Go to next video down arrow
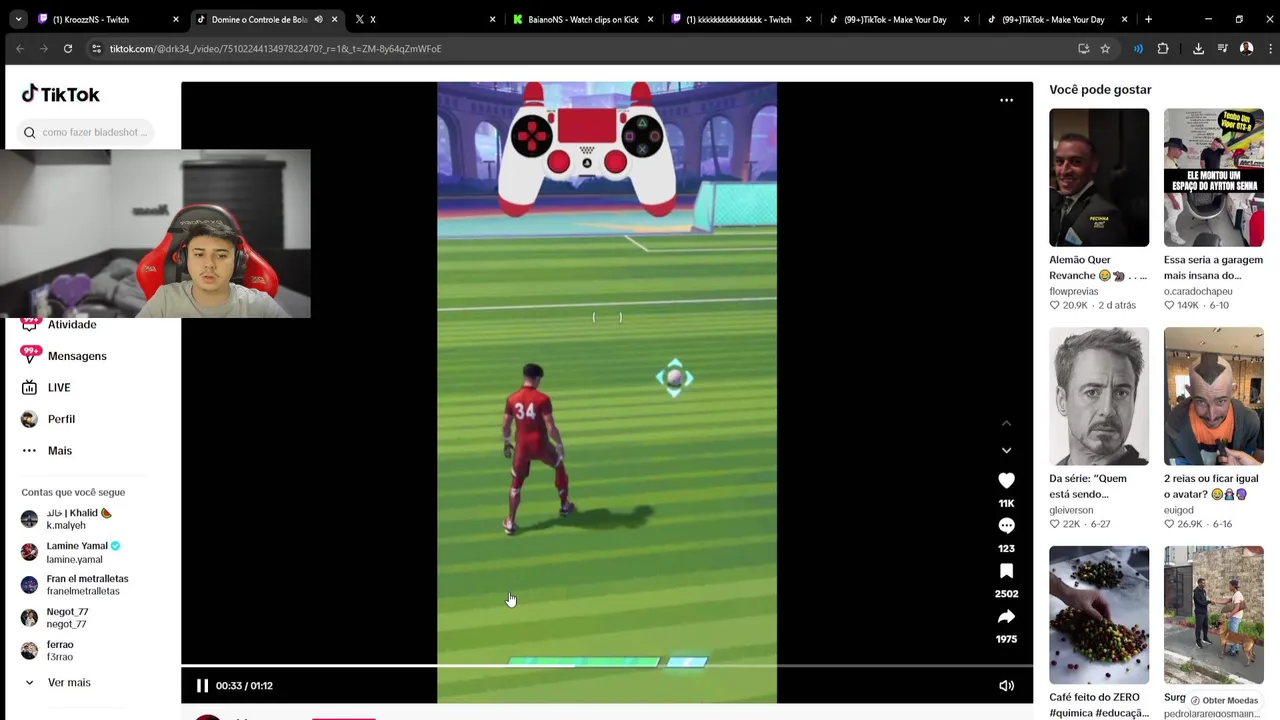The height and width of the screenshot is (720, 1280). (x=1006, y=450)
